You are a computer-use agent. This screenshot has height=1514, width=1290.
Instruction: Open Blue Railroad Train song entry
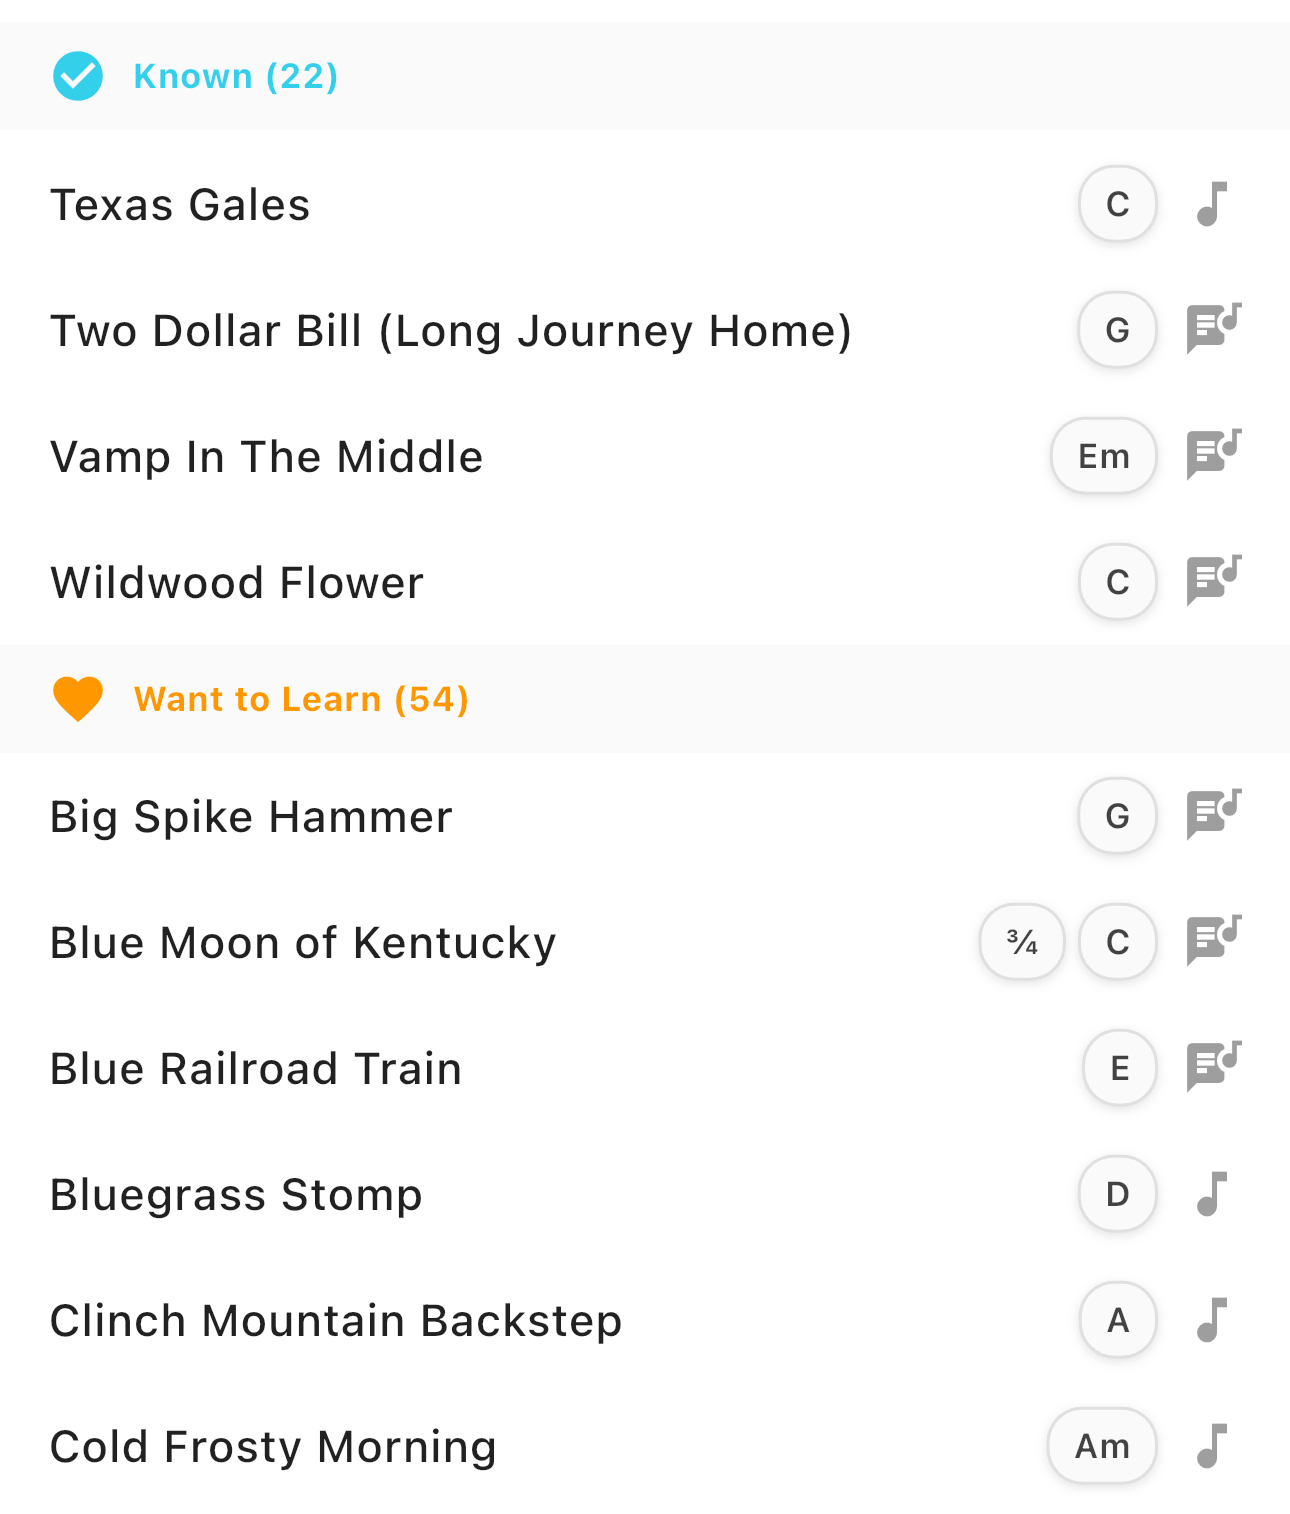256,1068
